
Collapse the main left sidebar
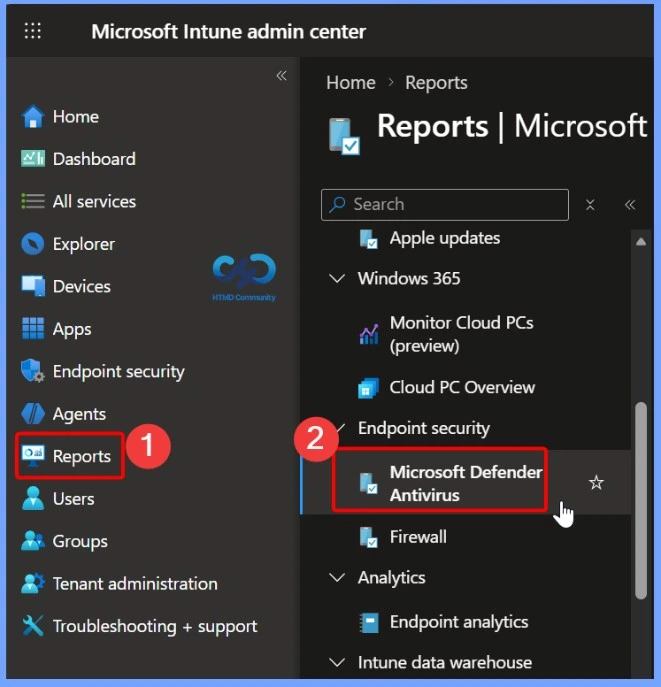[282, 75]
